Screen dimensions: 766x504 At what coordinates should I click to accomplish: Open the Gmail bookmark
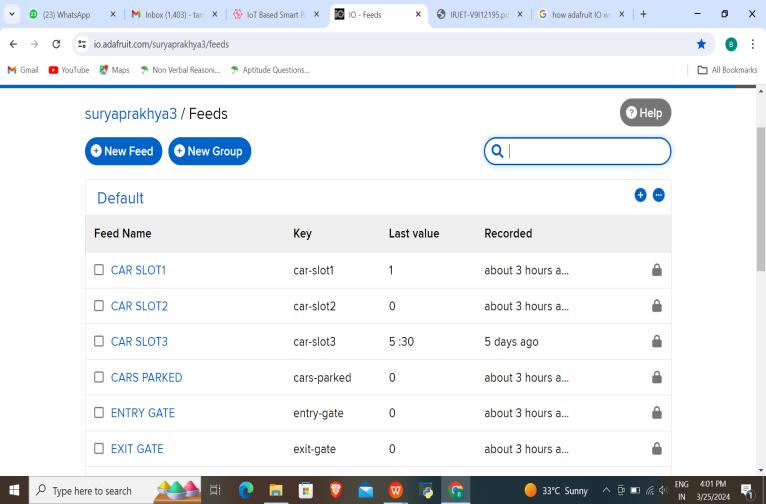tap(23, 70)
